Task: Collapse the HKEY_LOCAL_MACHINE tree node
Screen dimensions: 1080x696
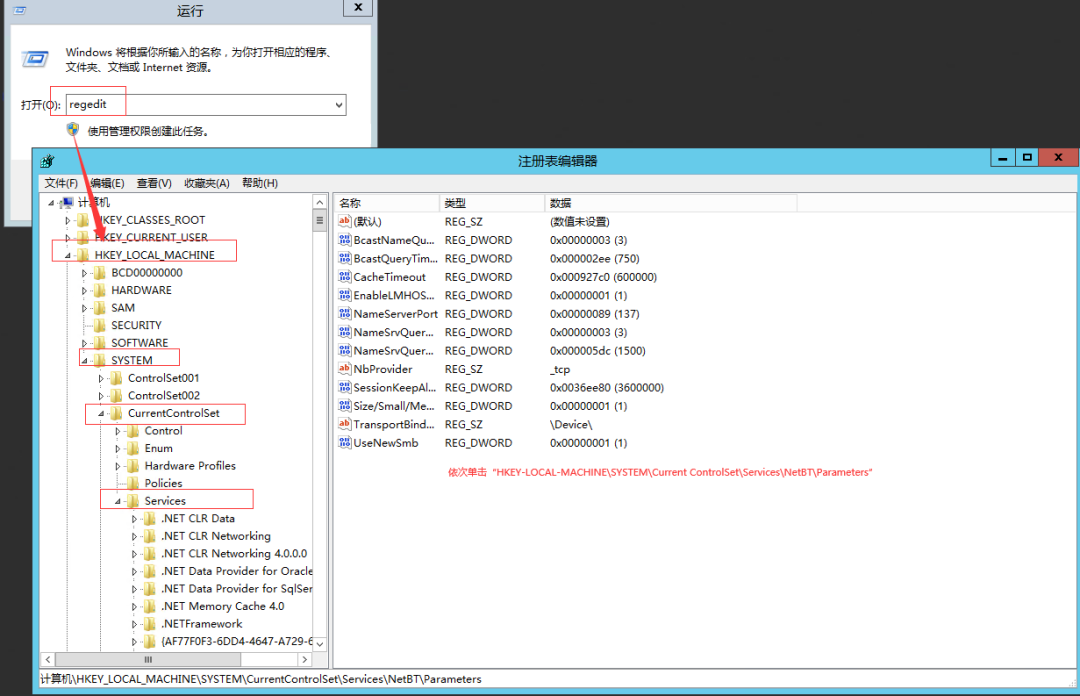Action: [x=68, y=255]
